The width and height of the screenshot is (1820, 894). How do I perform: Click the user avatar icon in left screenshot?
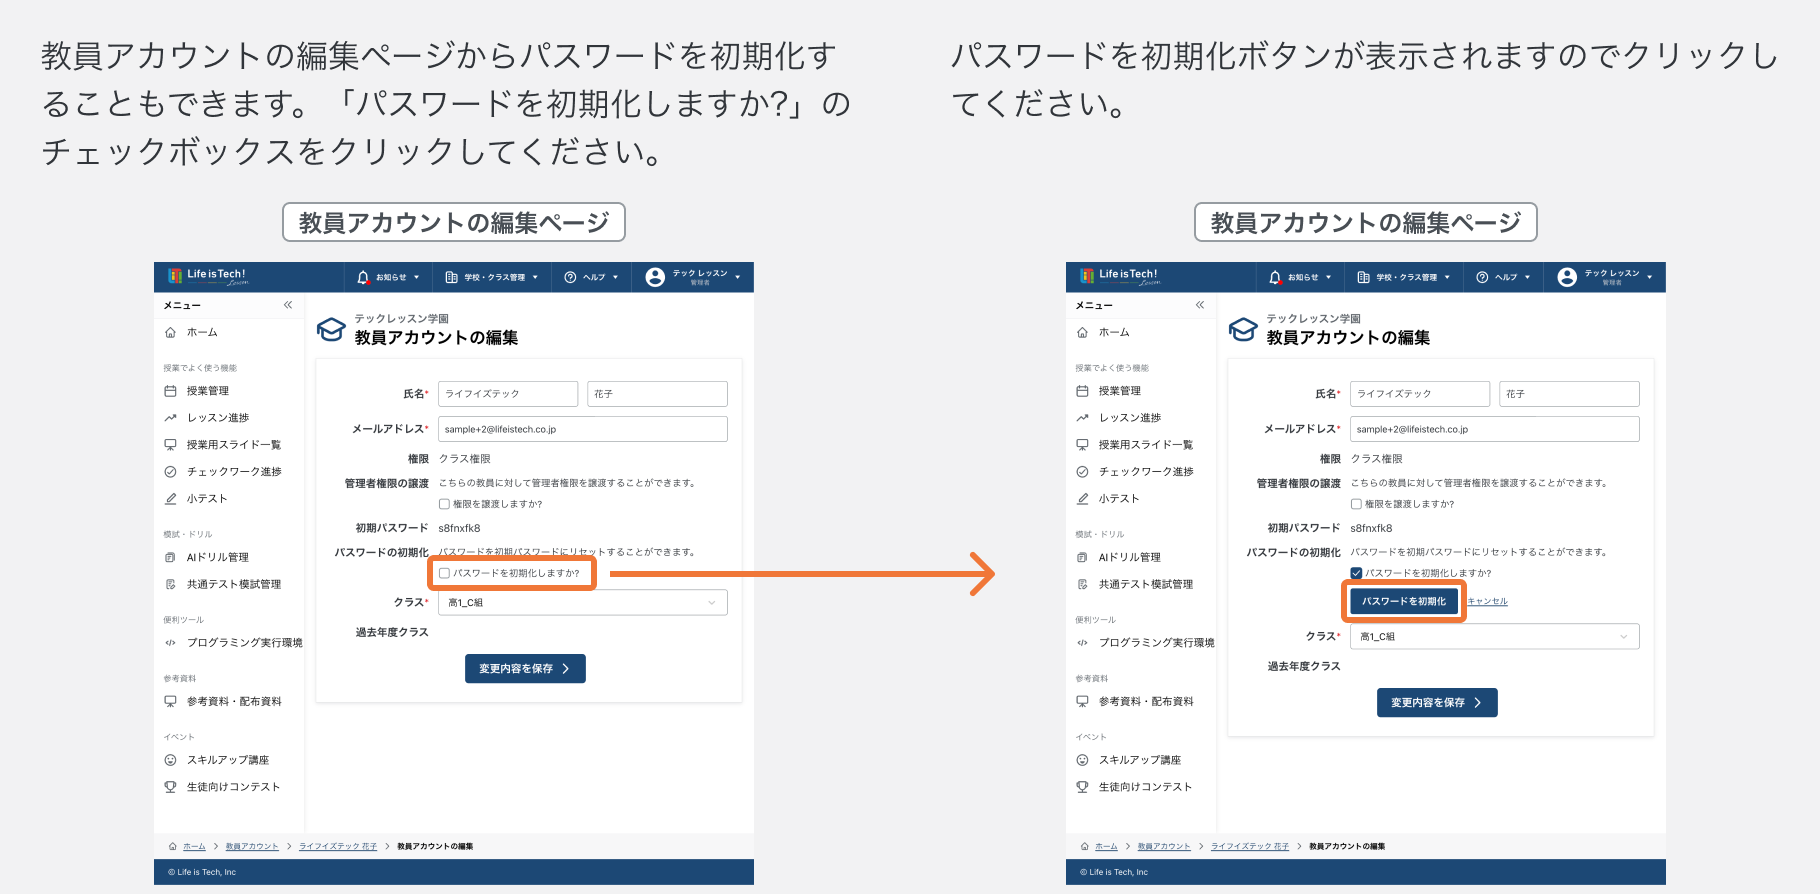[x=655, y=277]
